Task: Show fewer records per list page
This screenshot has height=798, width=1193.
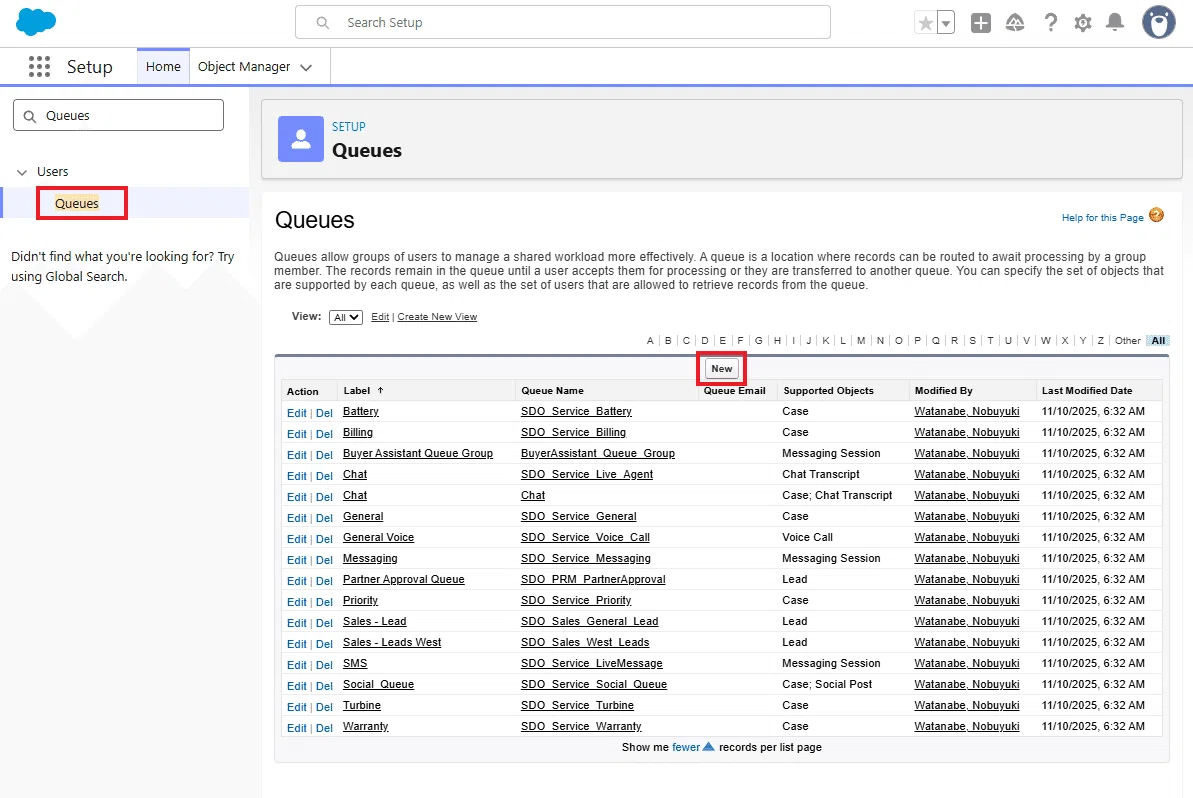Action: 686,747
